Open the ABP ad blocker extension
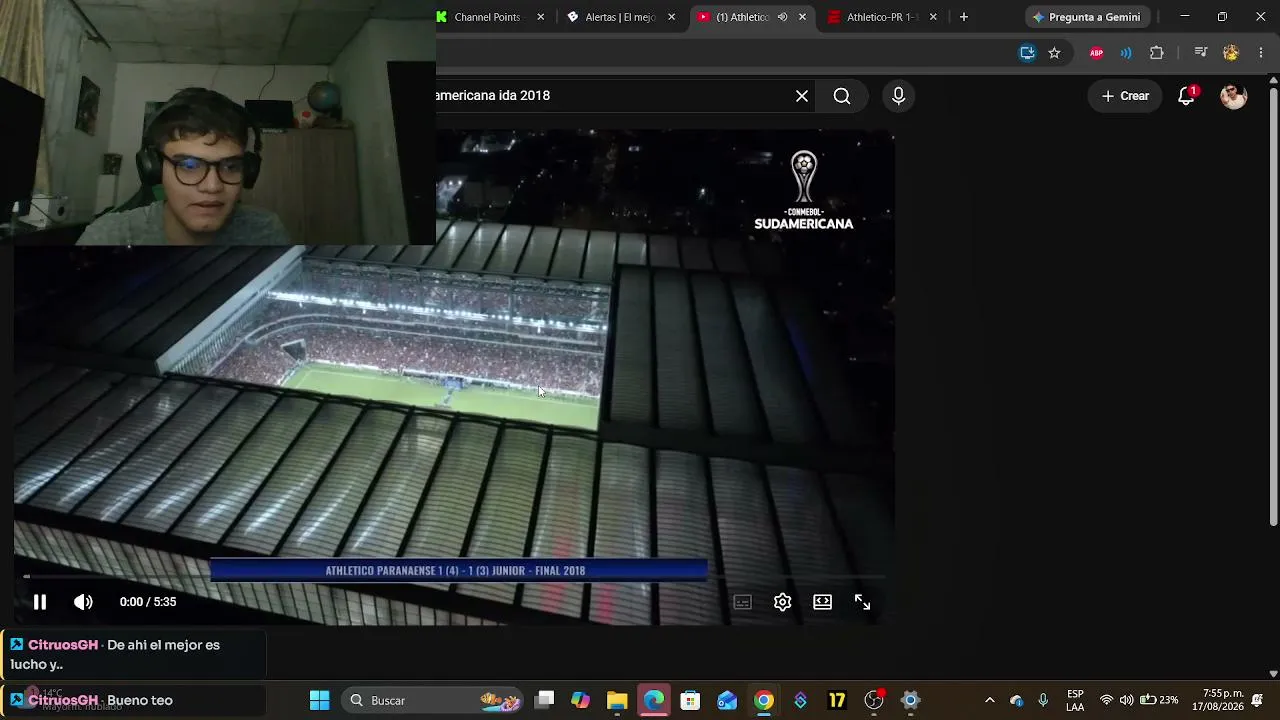The width and height of the screenshot is (1280, 720). pos(1097,53)
